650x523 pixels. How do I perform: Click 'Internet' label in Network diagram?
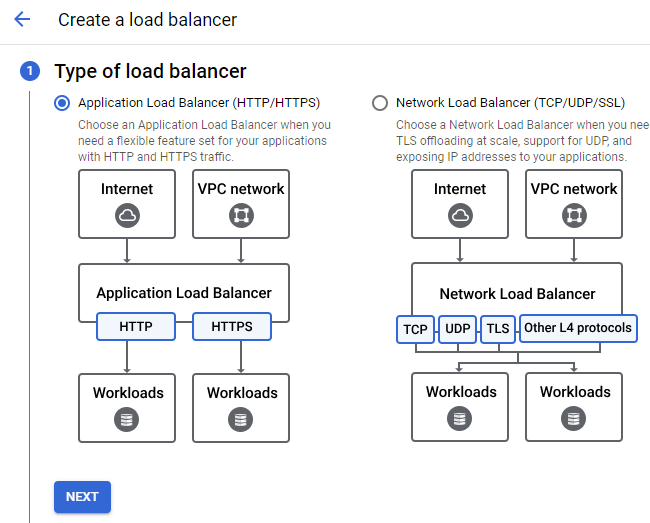460,189
